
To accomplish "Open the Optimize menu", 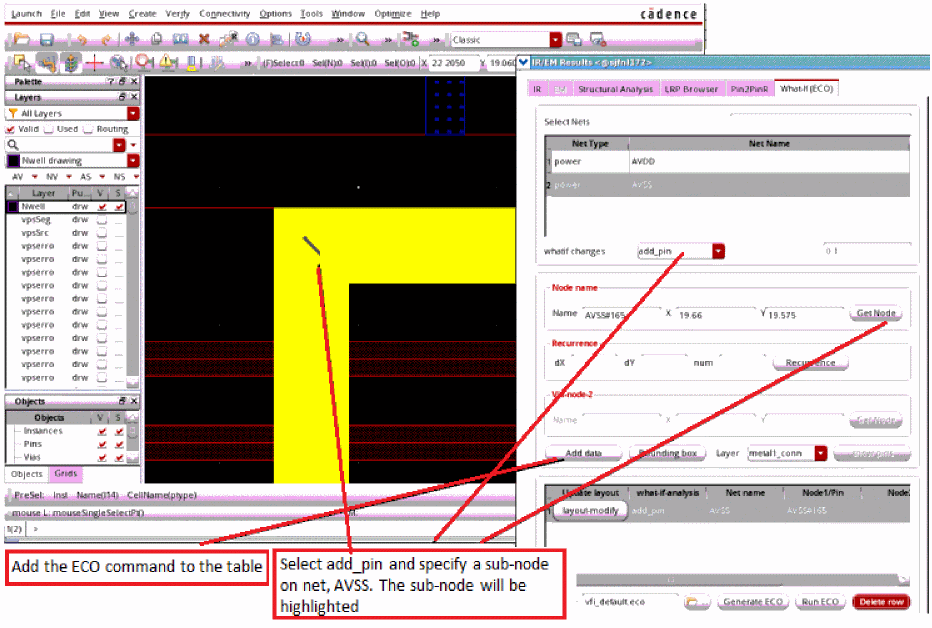I will click(392, 13).
